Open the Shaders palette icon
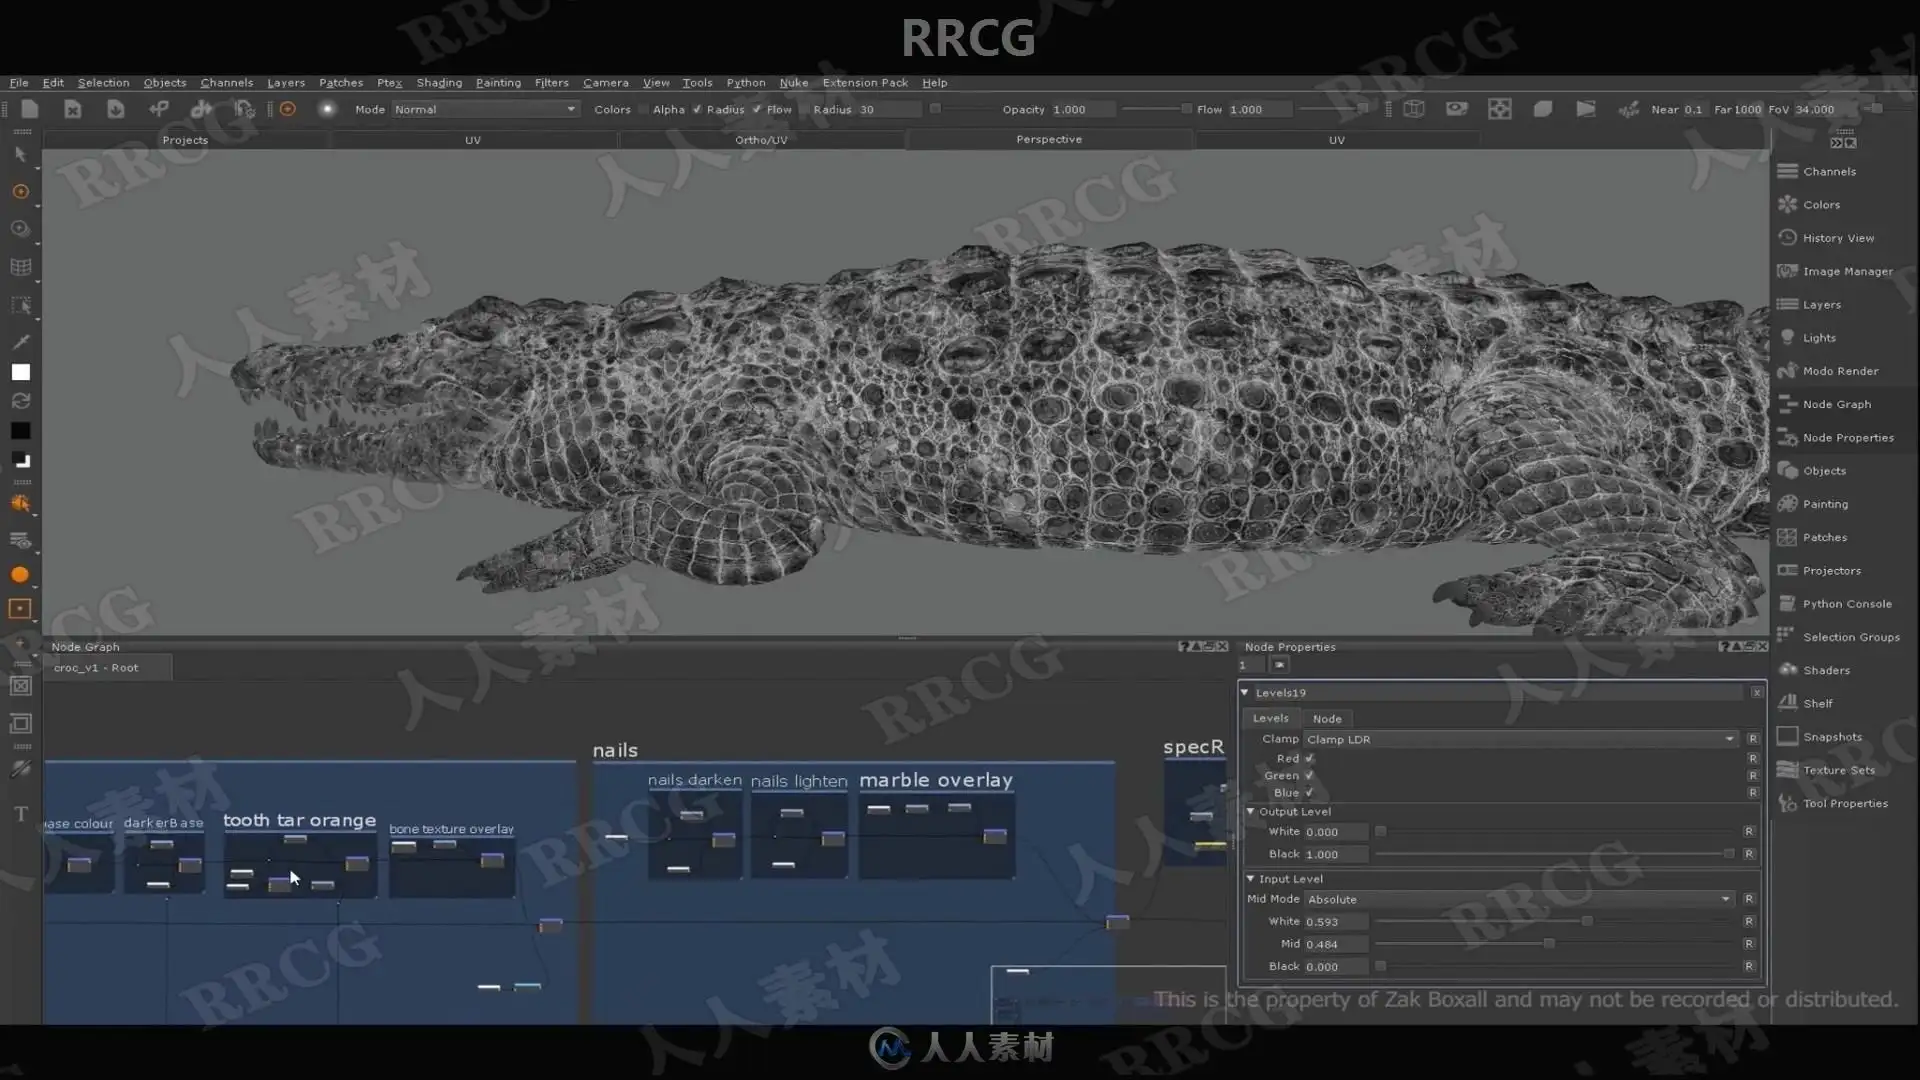This screenshot has height=1080, width=1920. (x=1788, y=670)
